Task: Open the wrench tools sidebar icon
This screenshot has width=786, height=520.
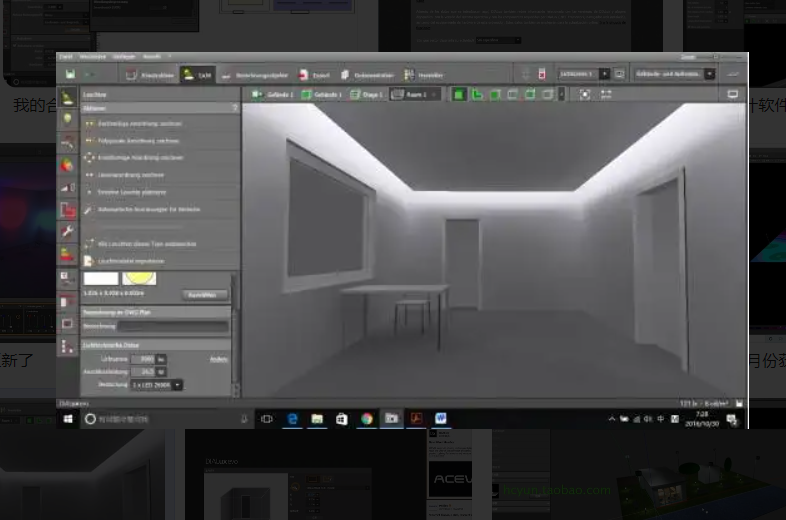Action: (67, 232)
